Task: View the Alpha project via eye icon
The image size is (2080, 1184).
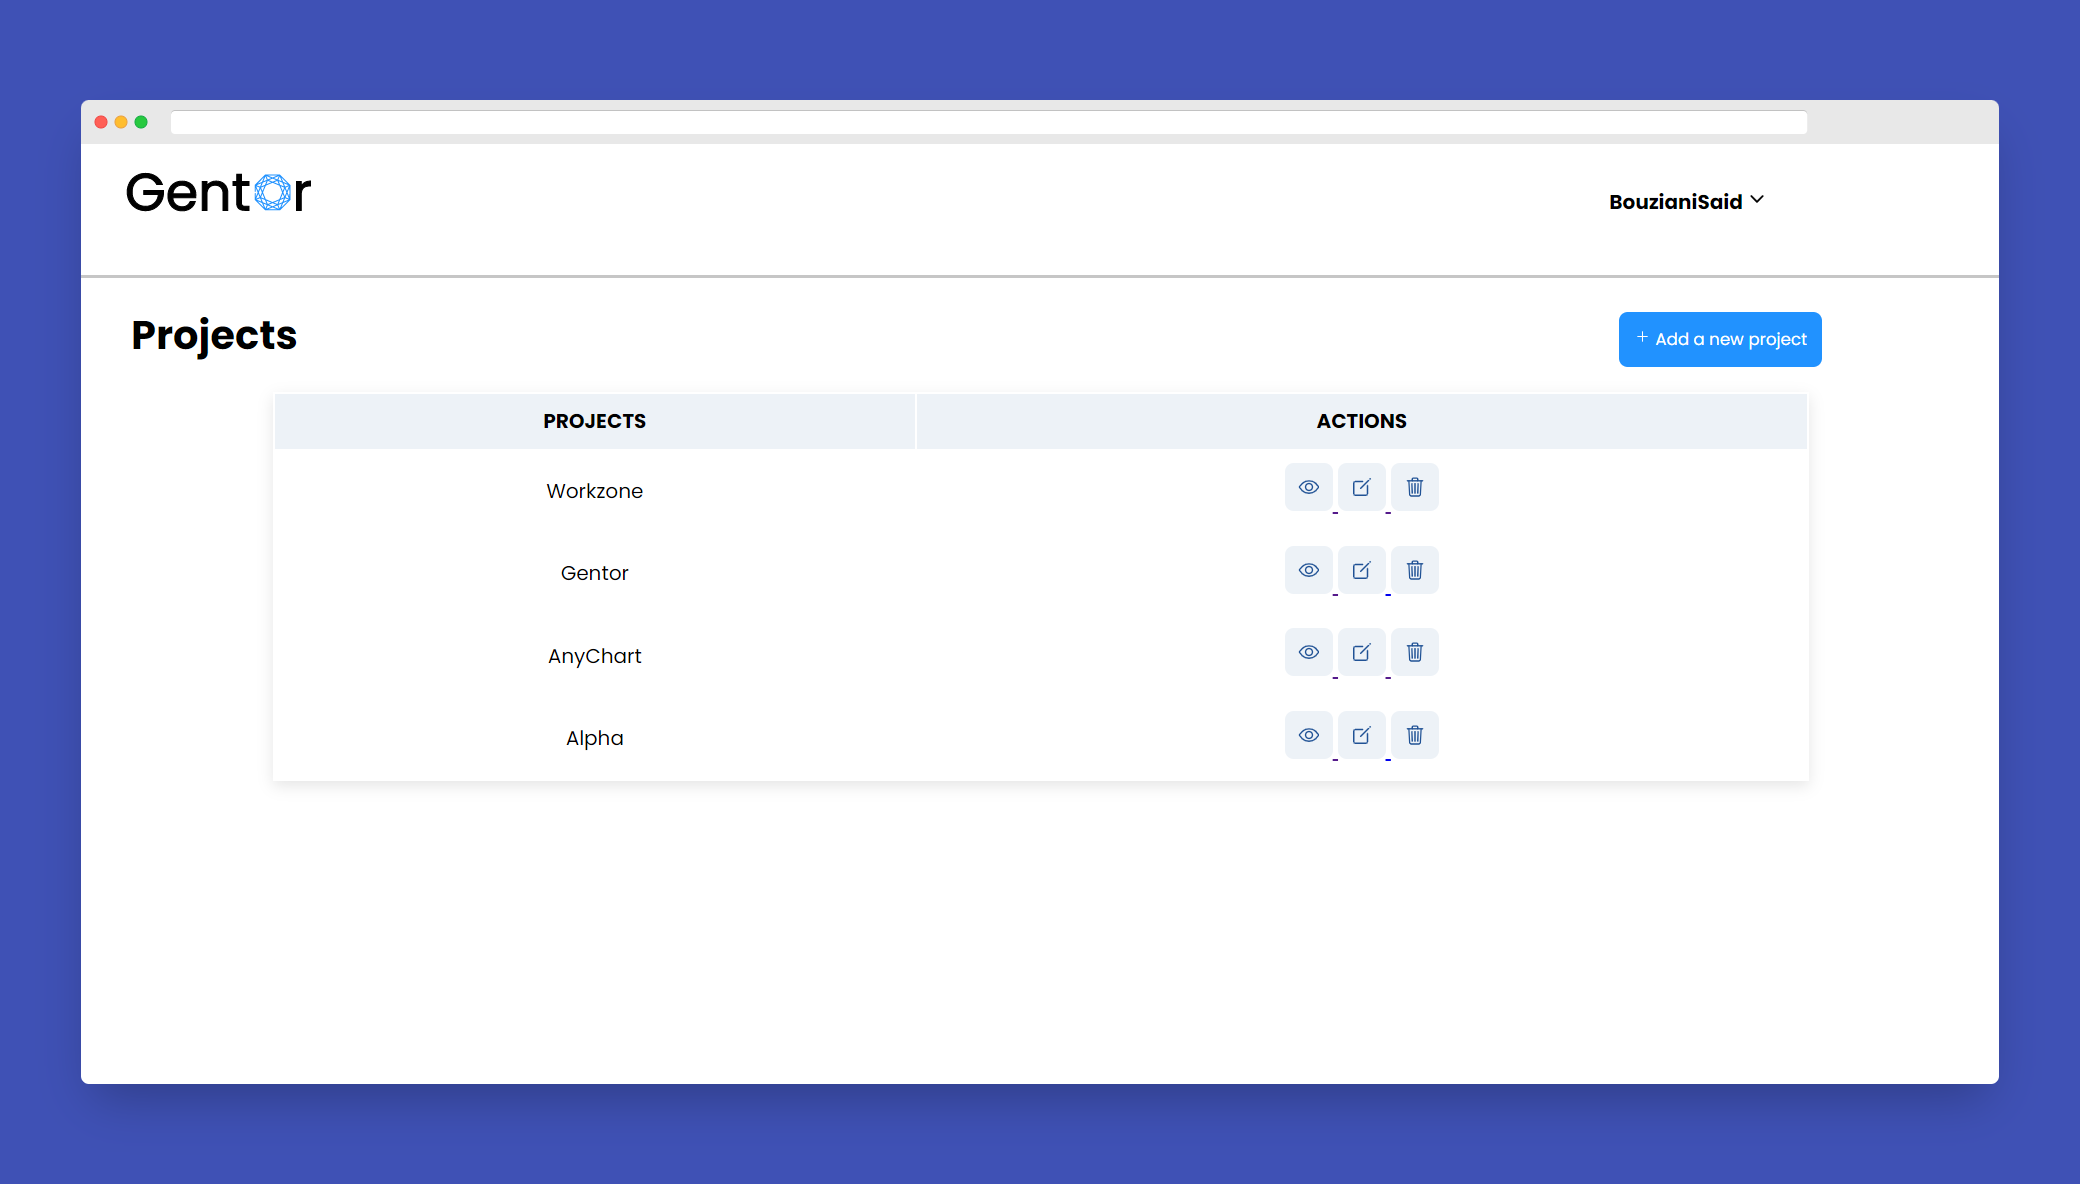Action: (1308, 735)
